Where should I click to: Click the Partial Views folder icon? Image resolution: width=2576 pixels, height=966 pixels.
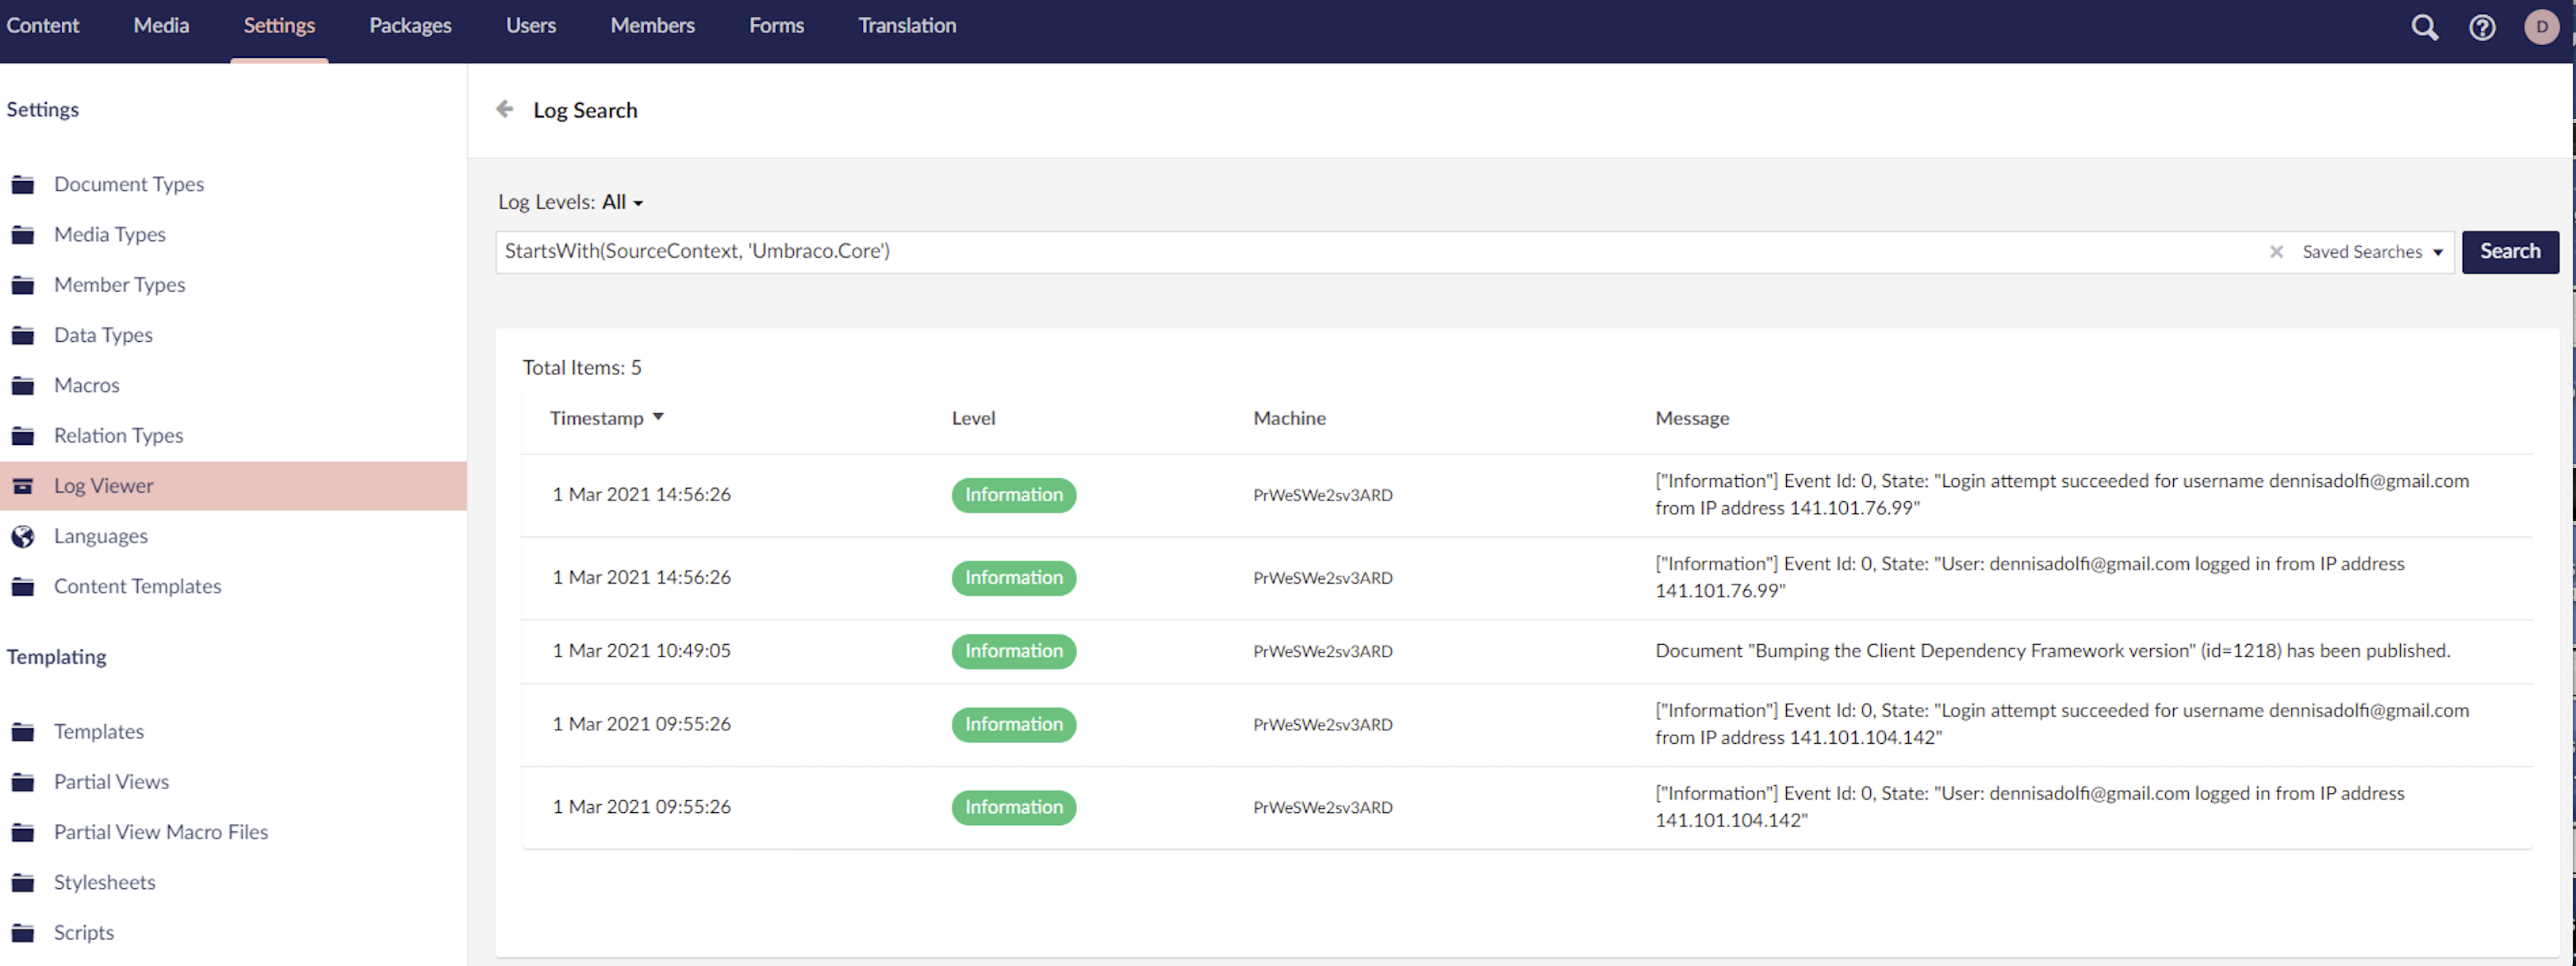[x=23, y=782]
